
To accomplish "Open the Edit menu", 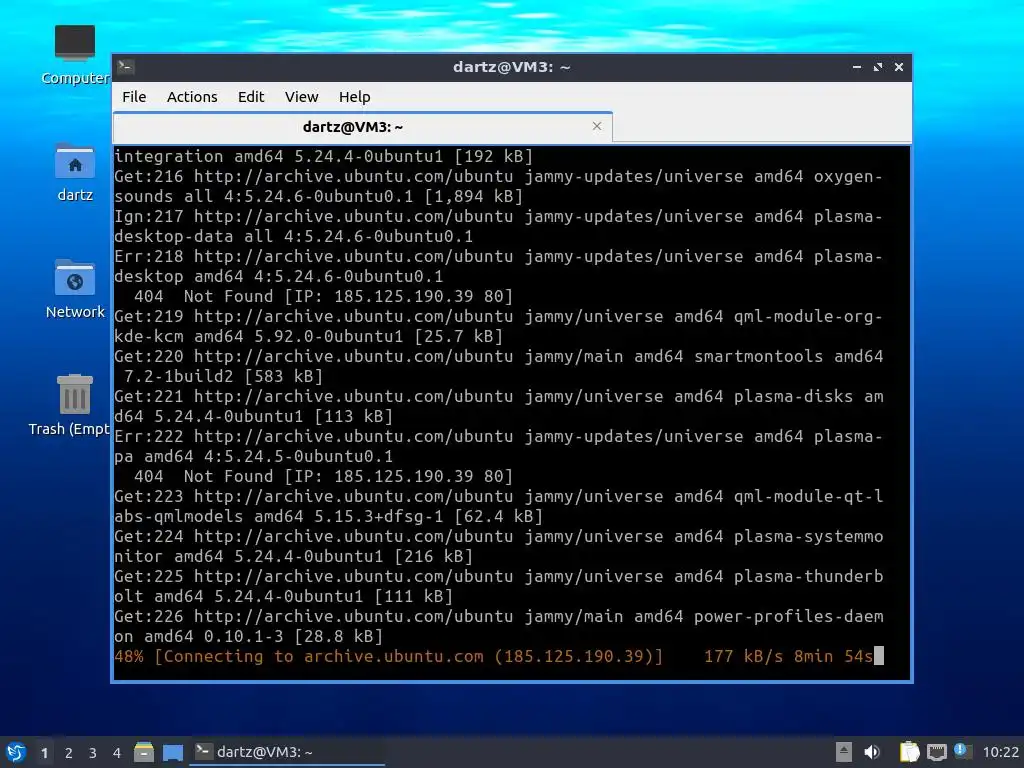I will (x=251, y=97).
